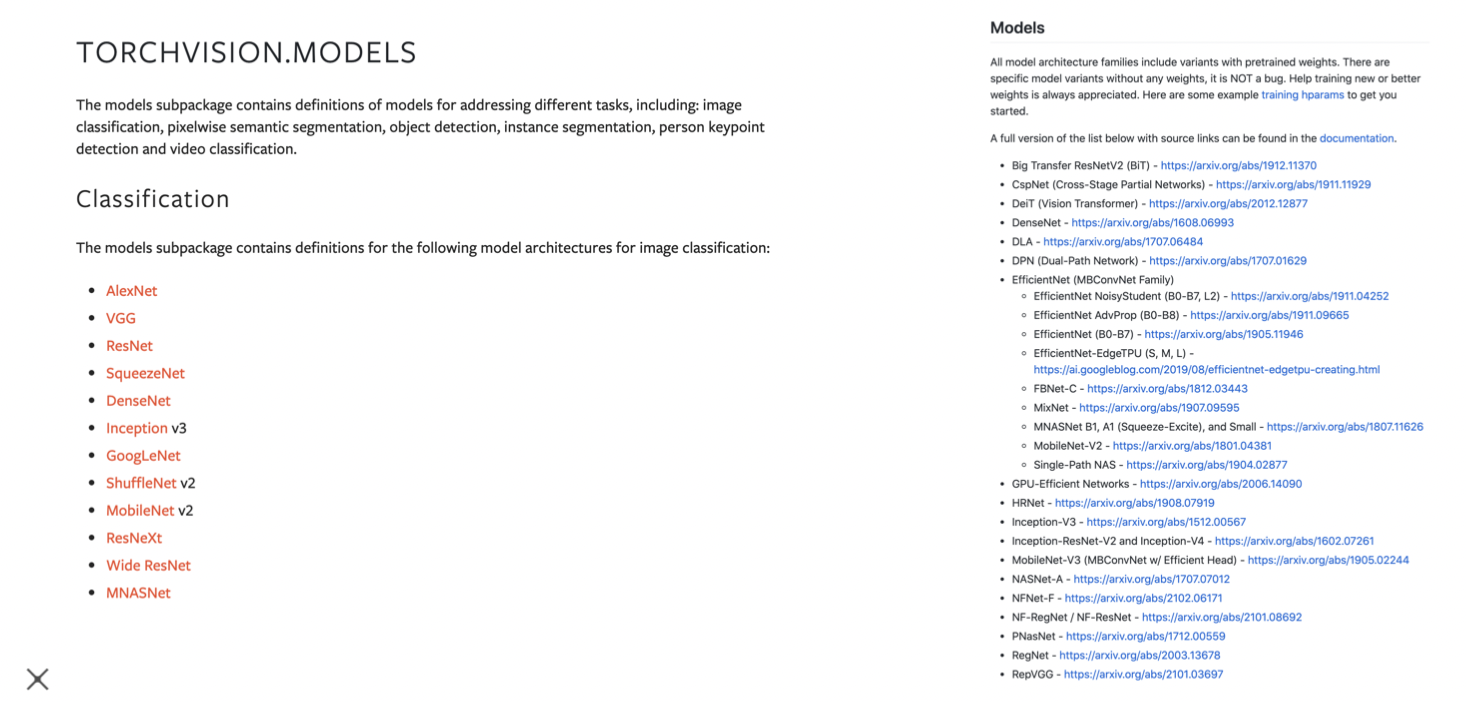
Task: Close the viewer with the X icon
Action: (x=38, y=680)
